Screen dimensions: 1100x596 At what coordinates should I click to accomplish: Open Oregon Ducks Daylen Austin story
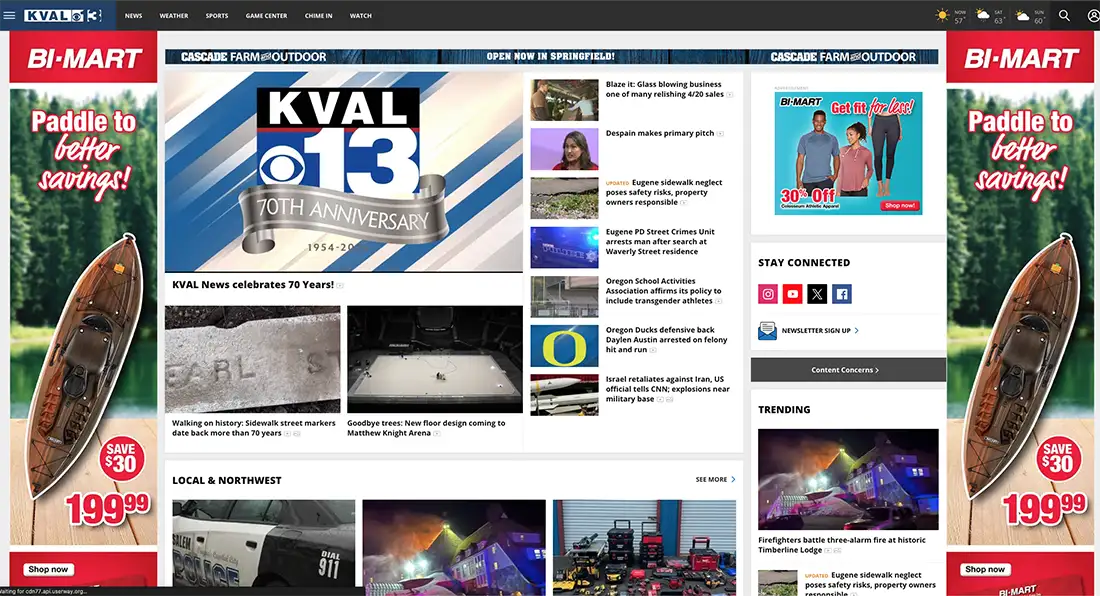(x=666, y=339)
